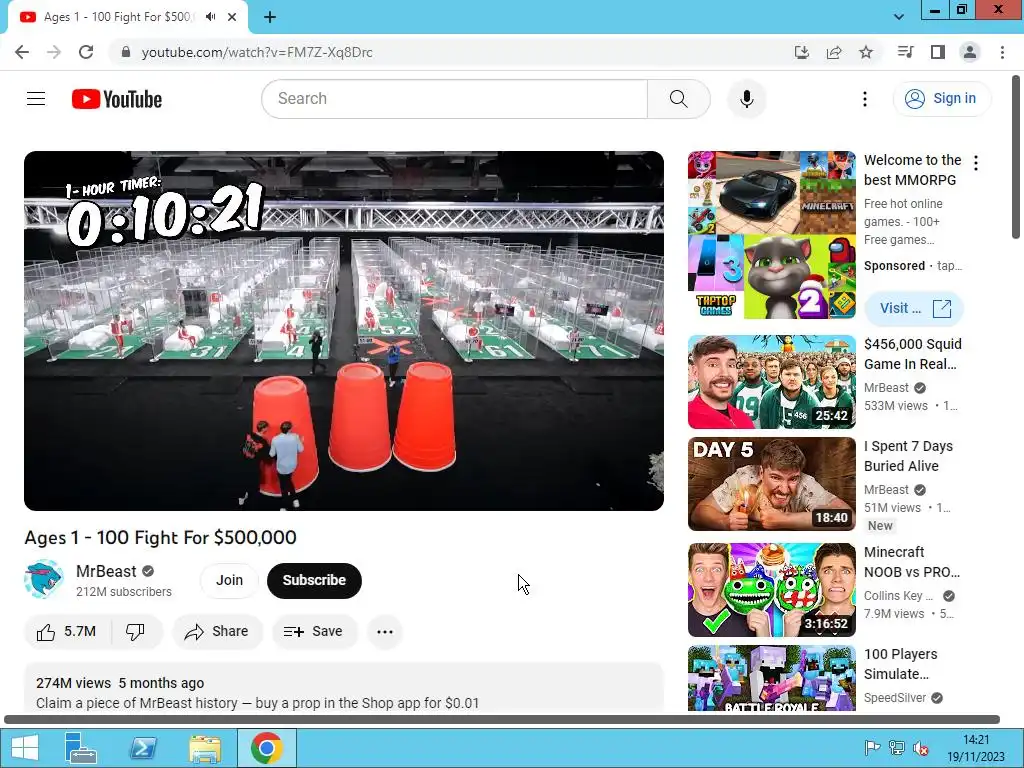Image resolution: width=1024 pixels, height=768 pixels.
Task: Open the I Spent 7 Days thumbnail
Action: click(771, 484)
